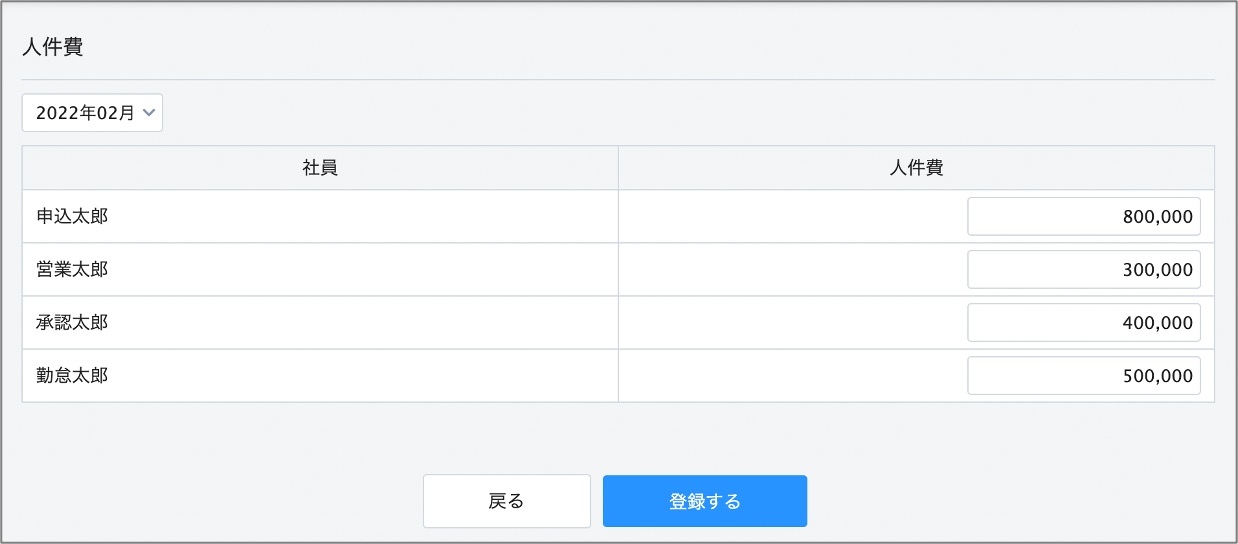Click the 500,000 field for 勤怠太郎

click(x=1084, y=376)
